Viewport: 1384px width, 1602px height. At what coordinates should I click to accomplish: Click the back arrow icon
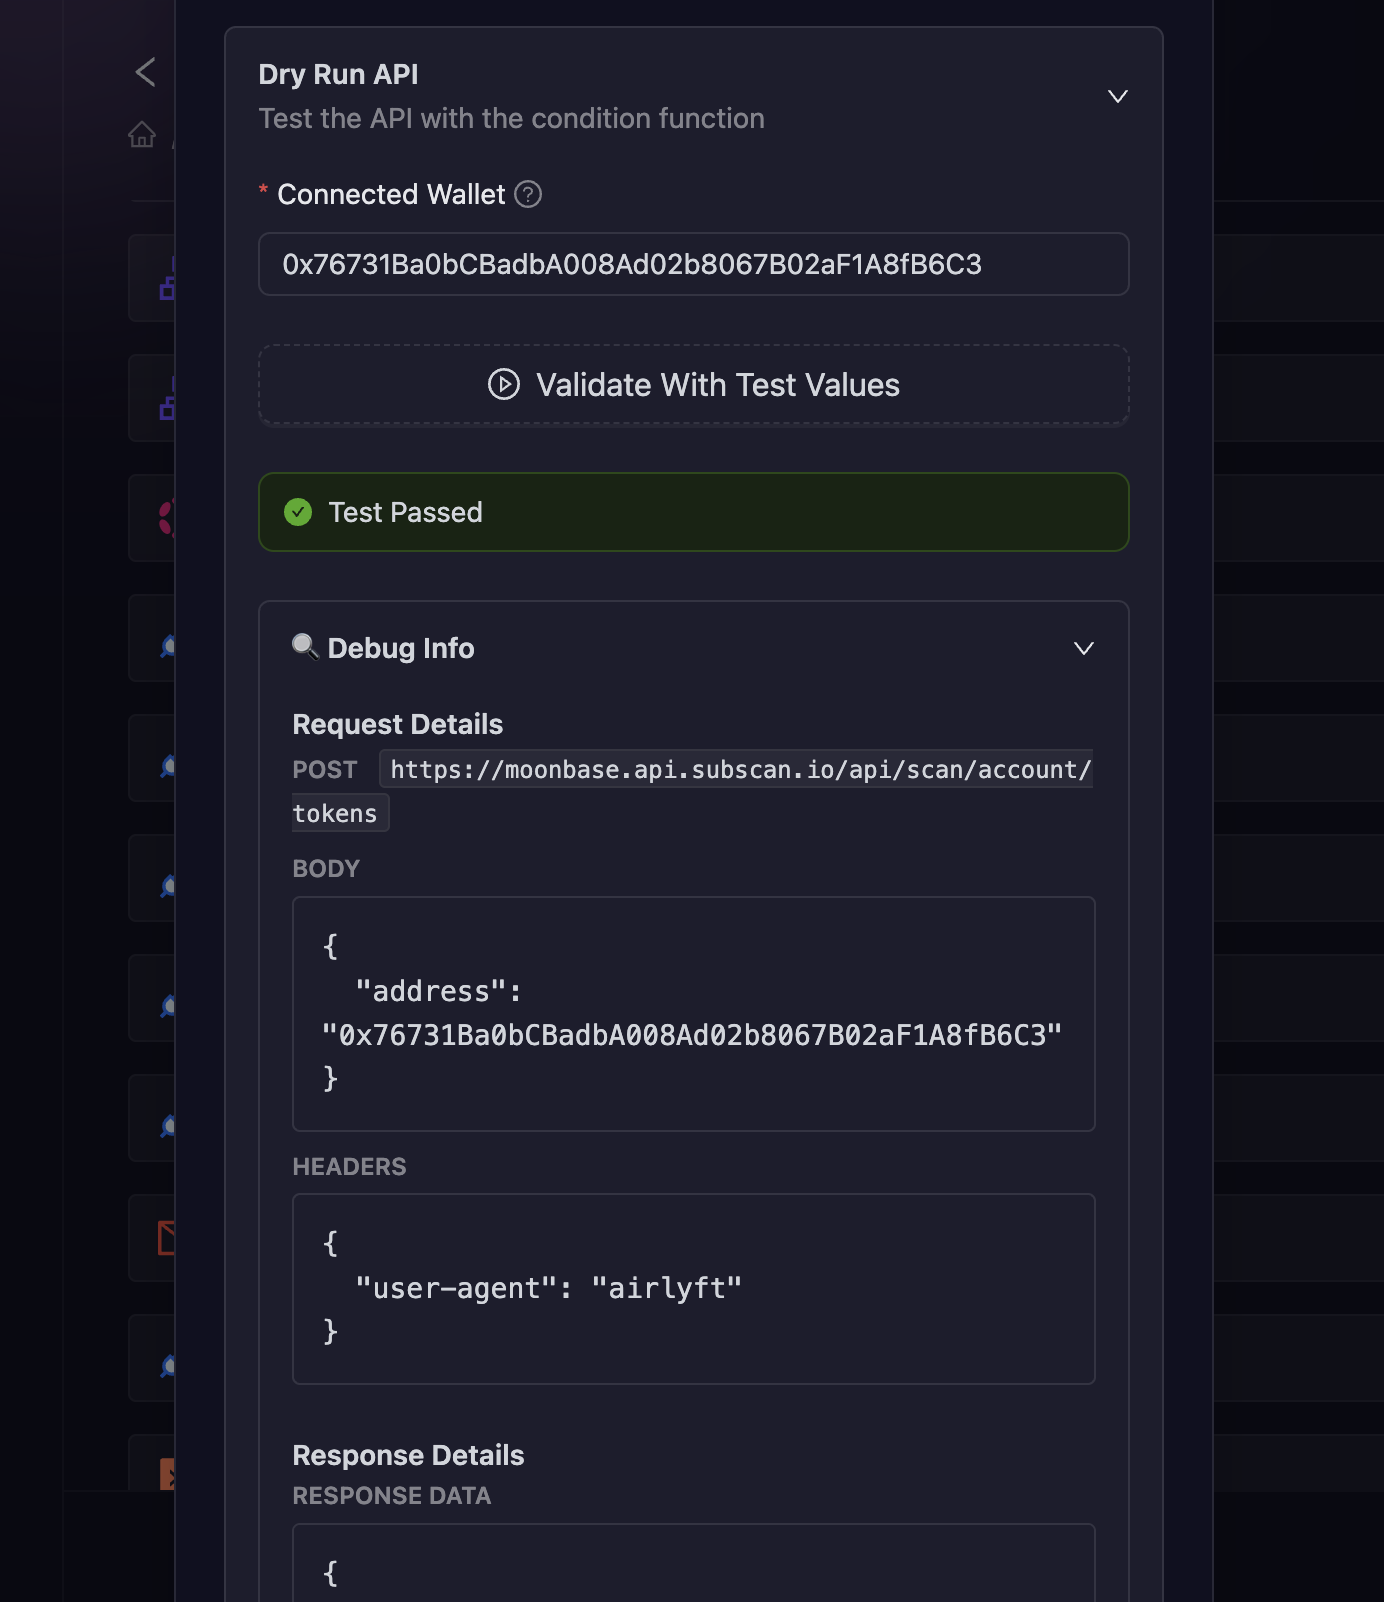(x=146, y=72)
